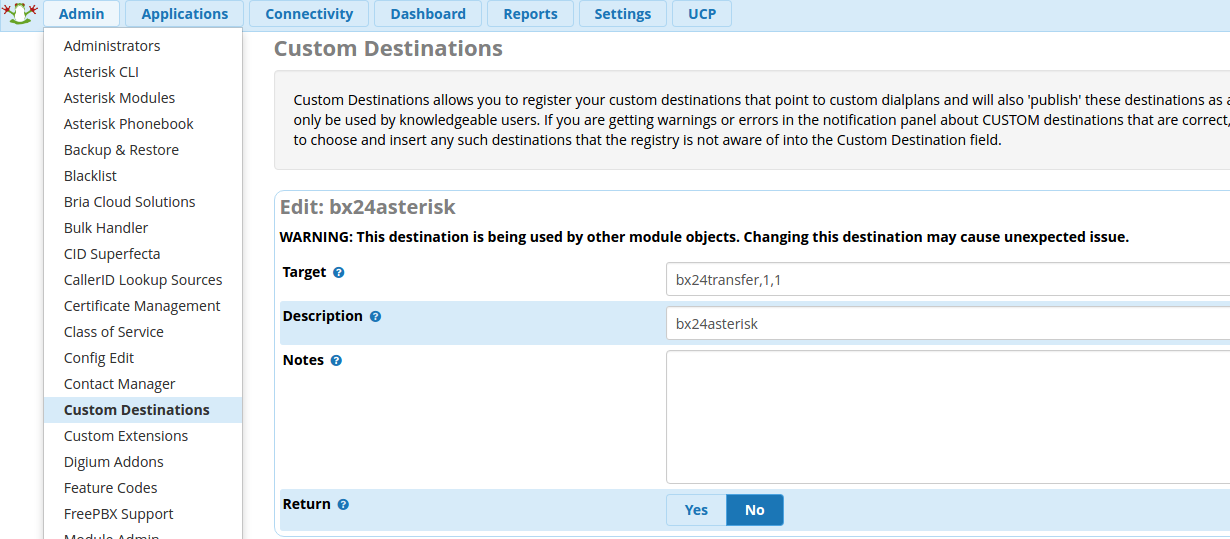Show help icon beside Return
The height and width of the screenshot is (539, 1230).
pyautogui.click(x=343, y=504)
